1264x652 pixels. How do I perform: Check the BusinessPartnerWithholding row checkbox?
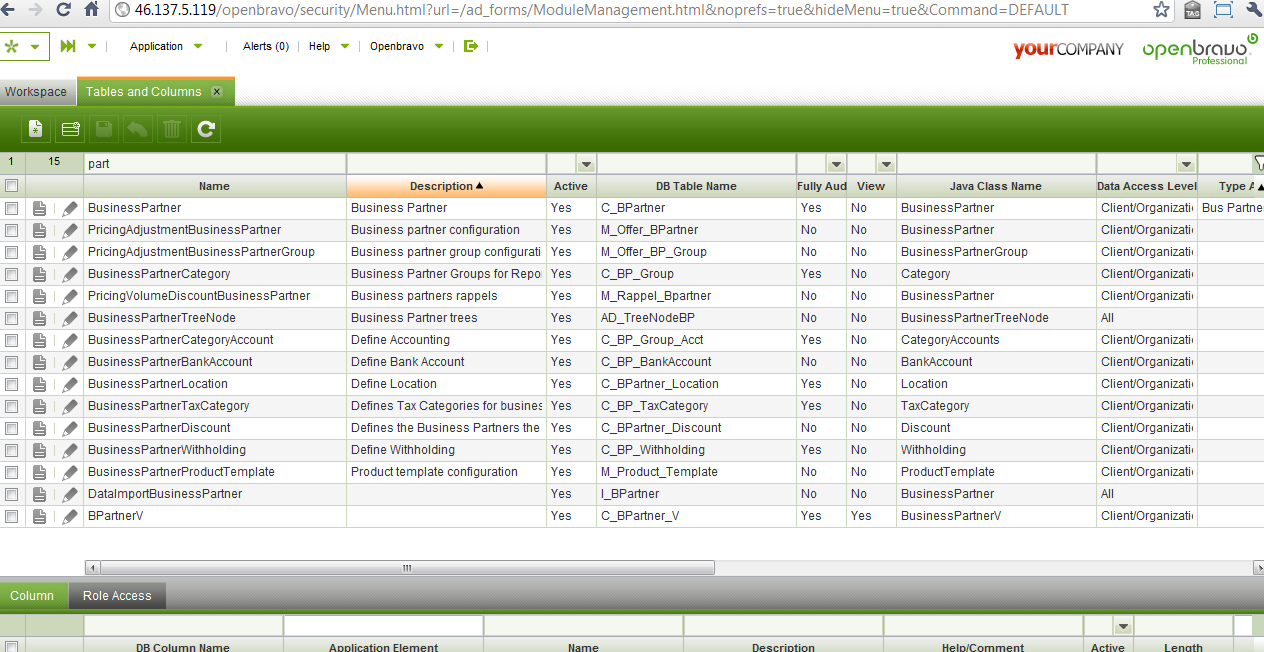11,450
